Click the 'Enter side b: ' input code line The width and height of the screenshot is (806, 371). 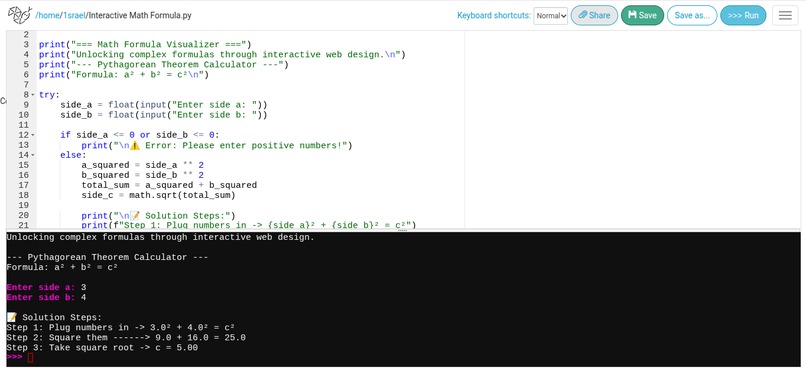click(163, 115)
